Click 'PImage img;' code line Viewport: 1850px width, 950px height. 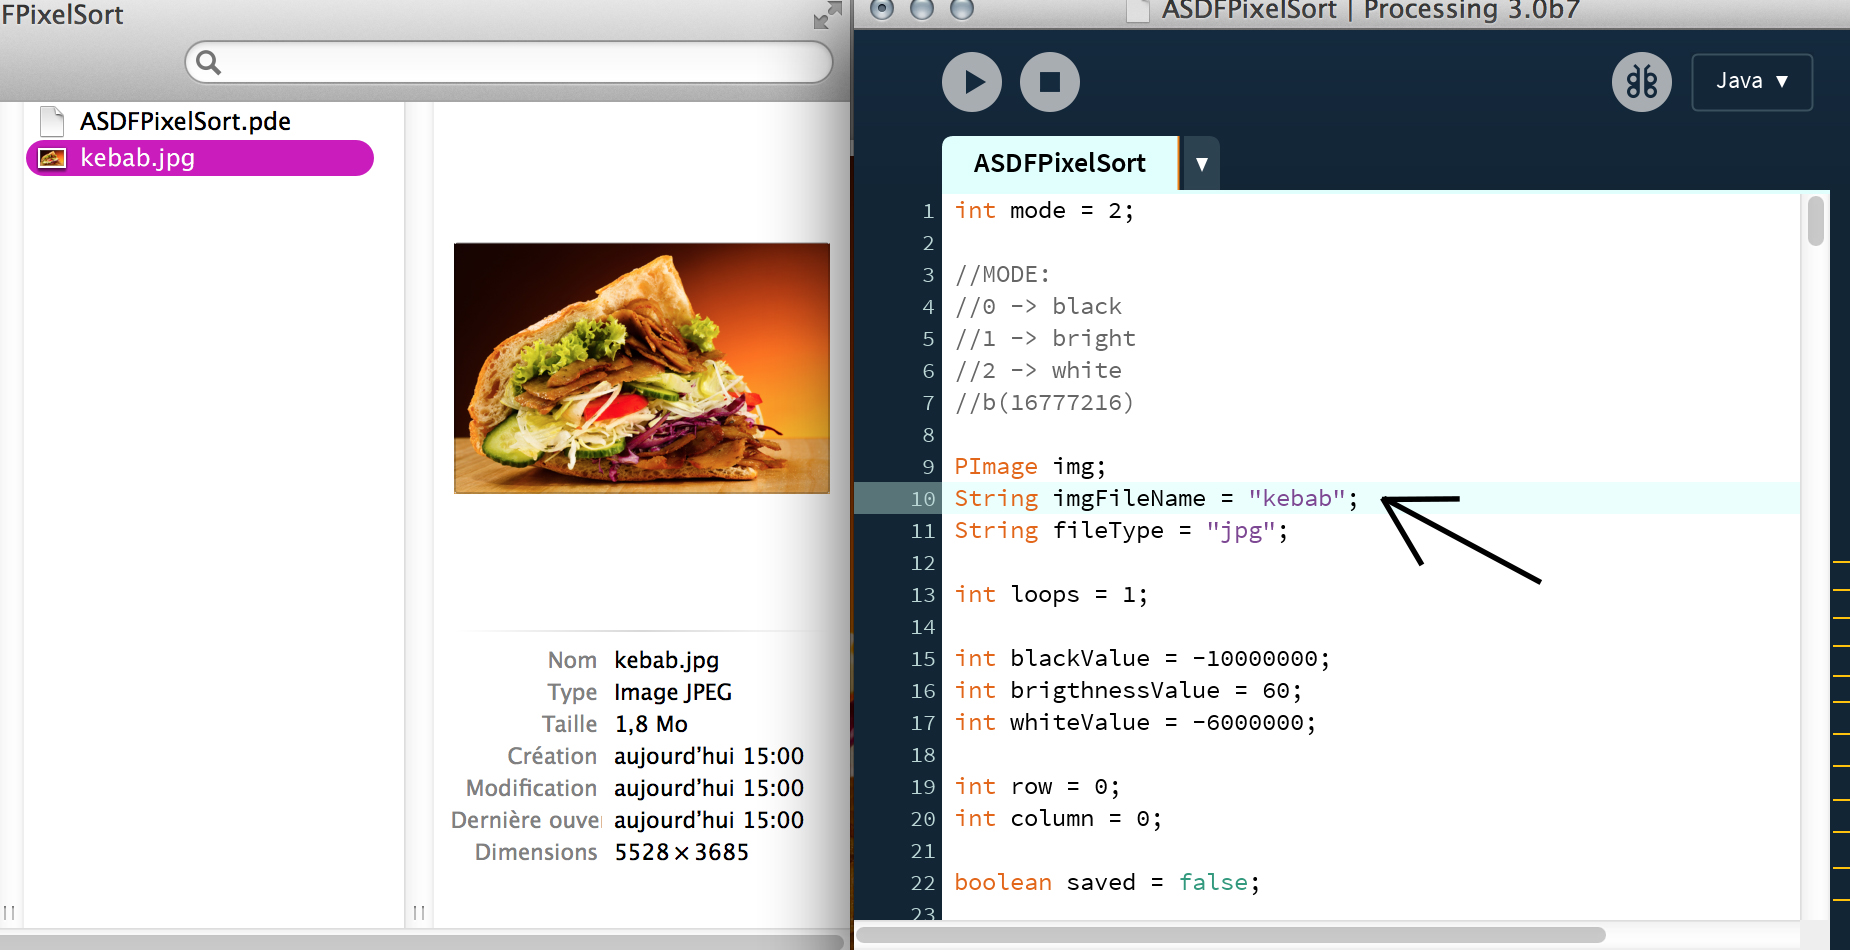tap(1030, 467)
